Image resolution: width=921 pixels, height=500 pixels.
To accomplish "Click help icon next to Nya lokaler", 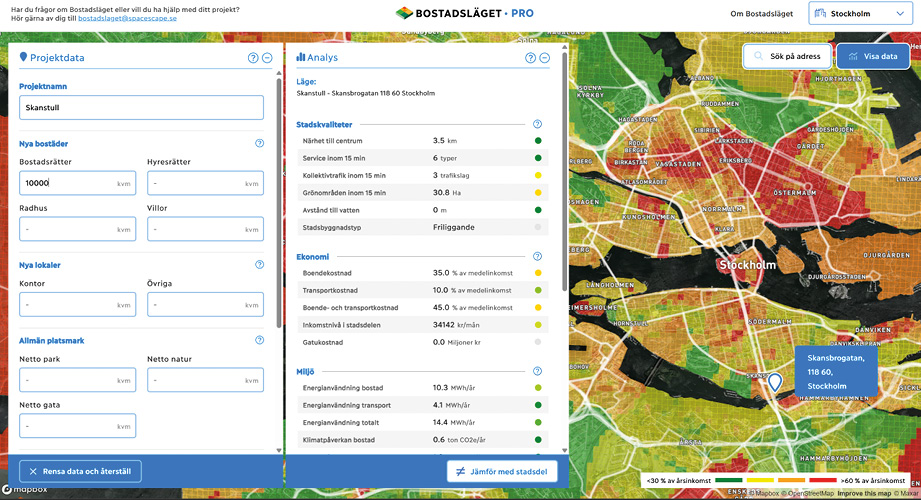I will click(x=259, y=265).
